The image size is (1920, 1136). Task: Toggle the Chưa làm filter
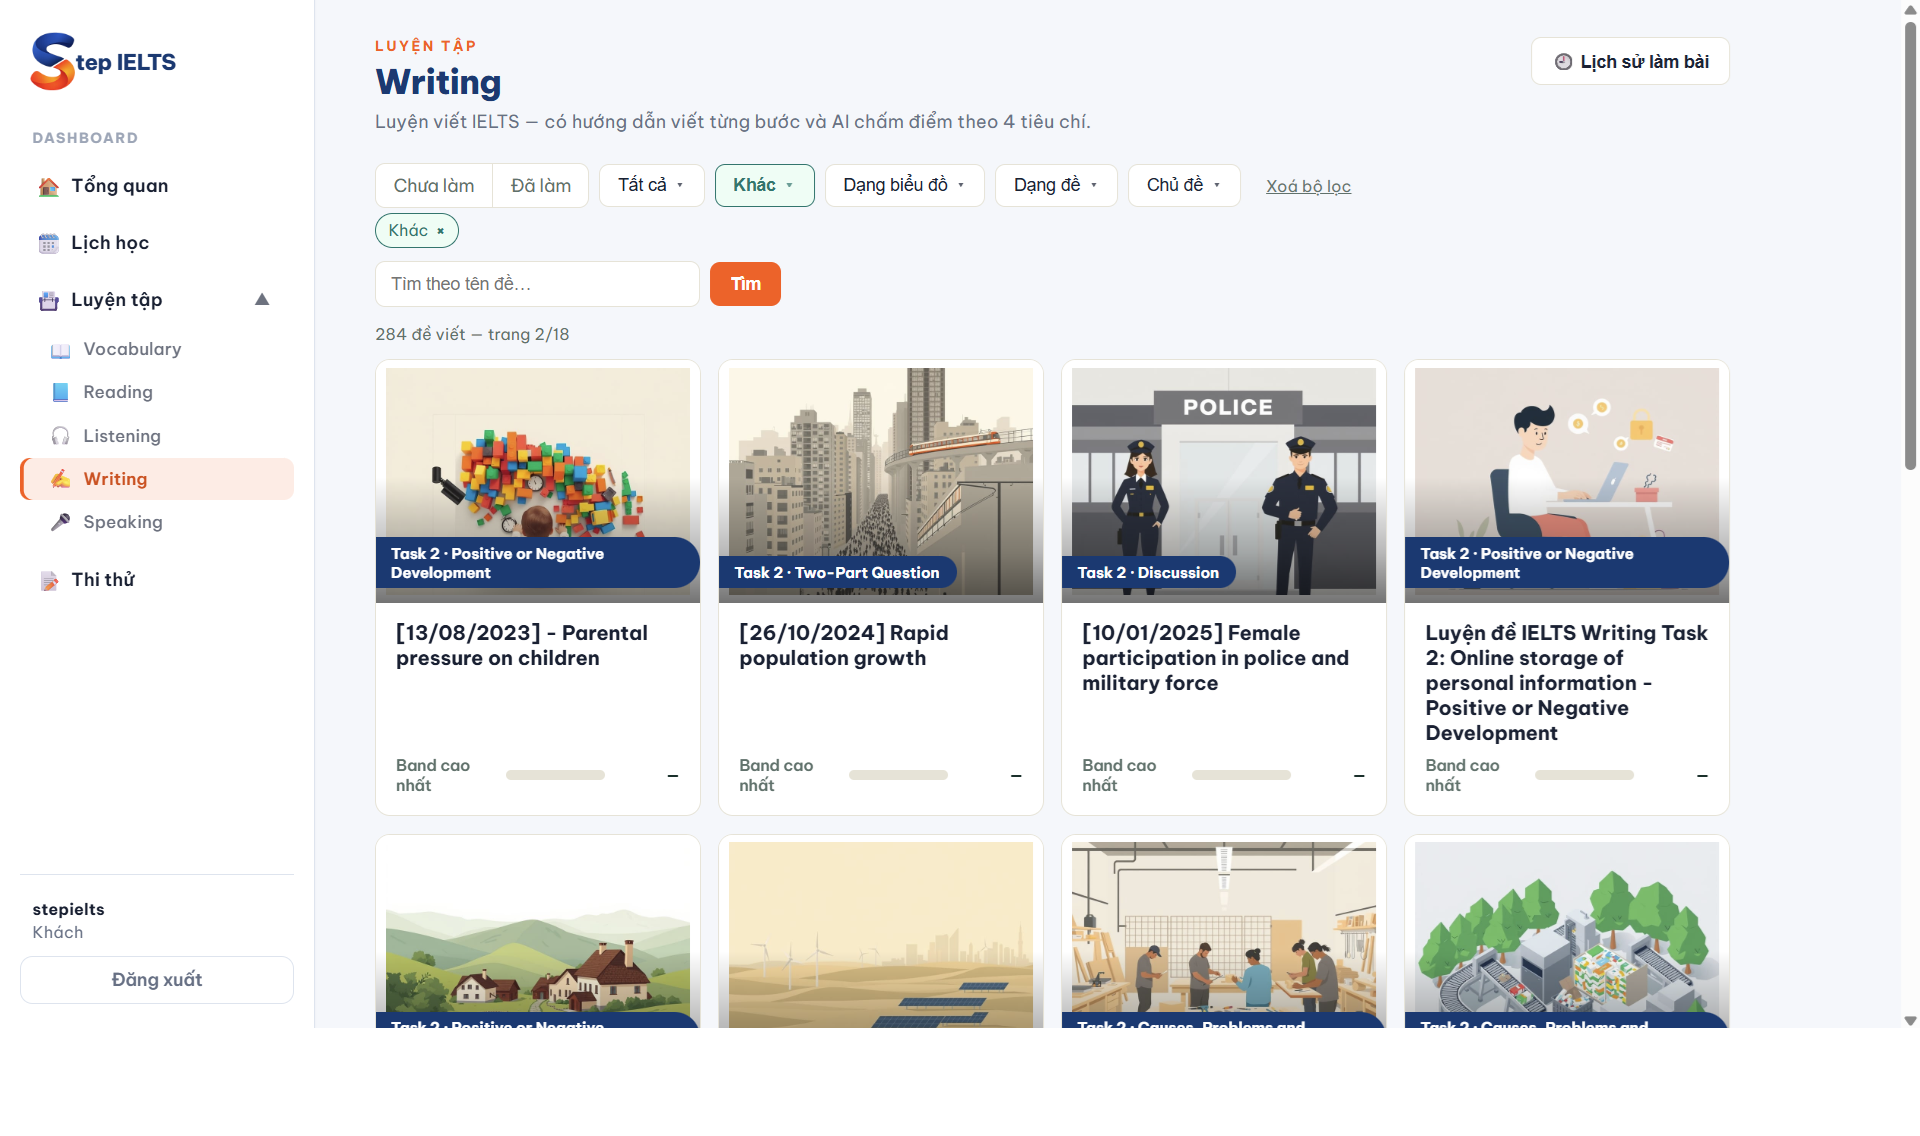(434, 186)
